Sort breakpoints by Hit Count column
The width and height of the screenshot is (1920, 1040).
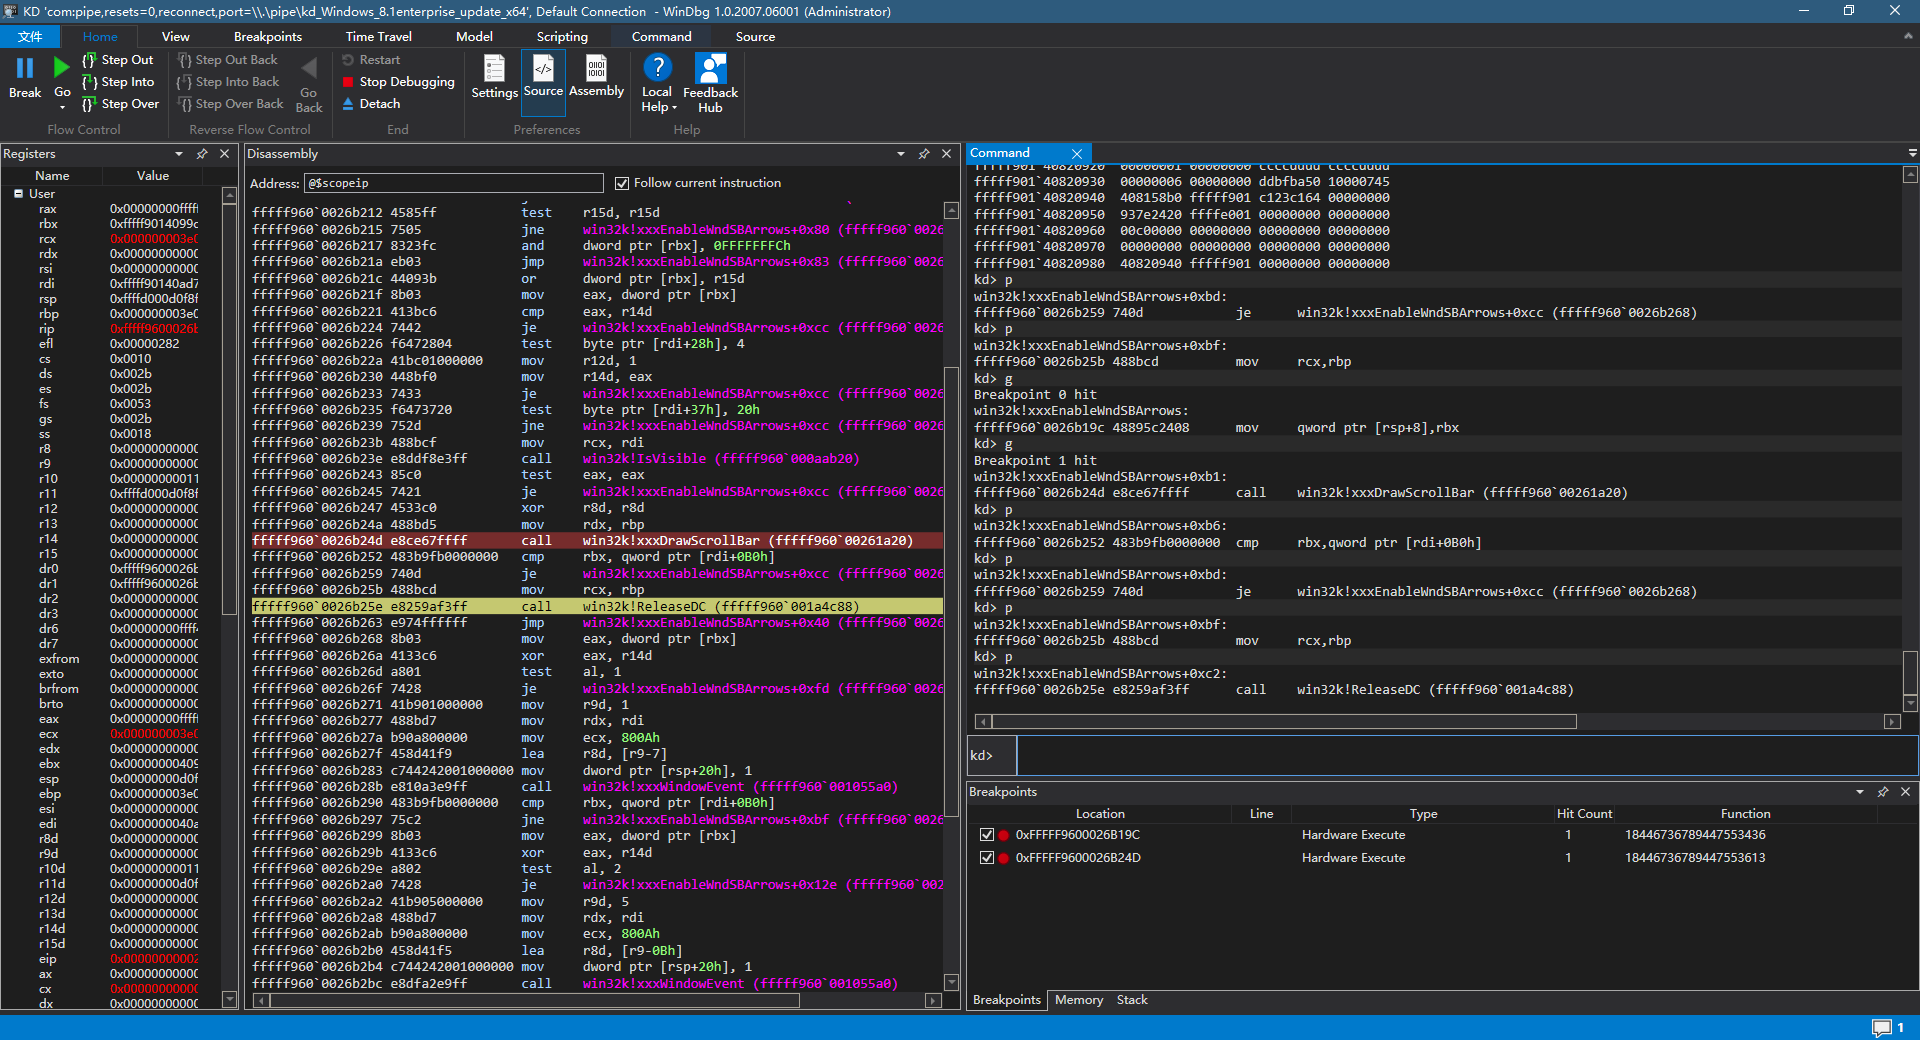pyautogui.click(x=1584, y=814)
